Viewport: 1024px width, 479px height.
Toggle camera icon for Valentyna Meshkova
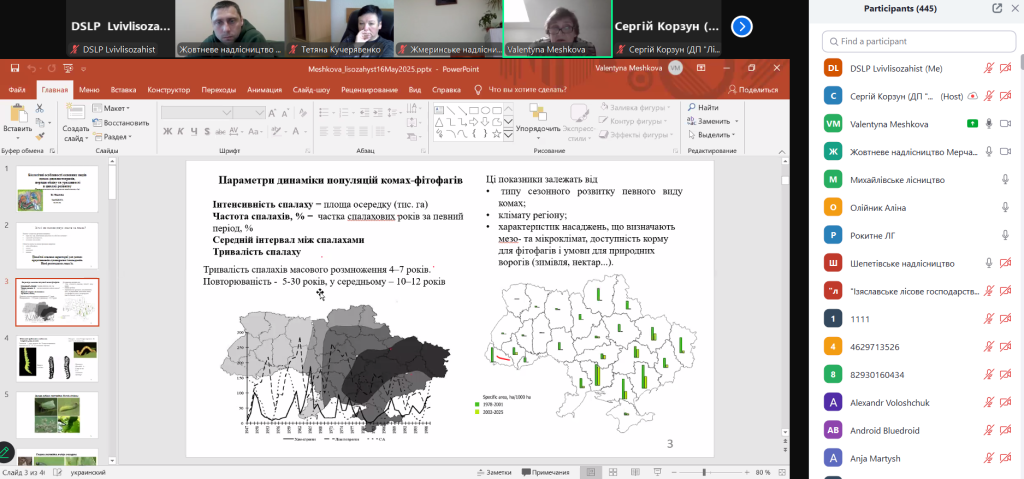click(x=1006, y=124)
